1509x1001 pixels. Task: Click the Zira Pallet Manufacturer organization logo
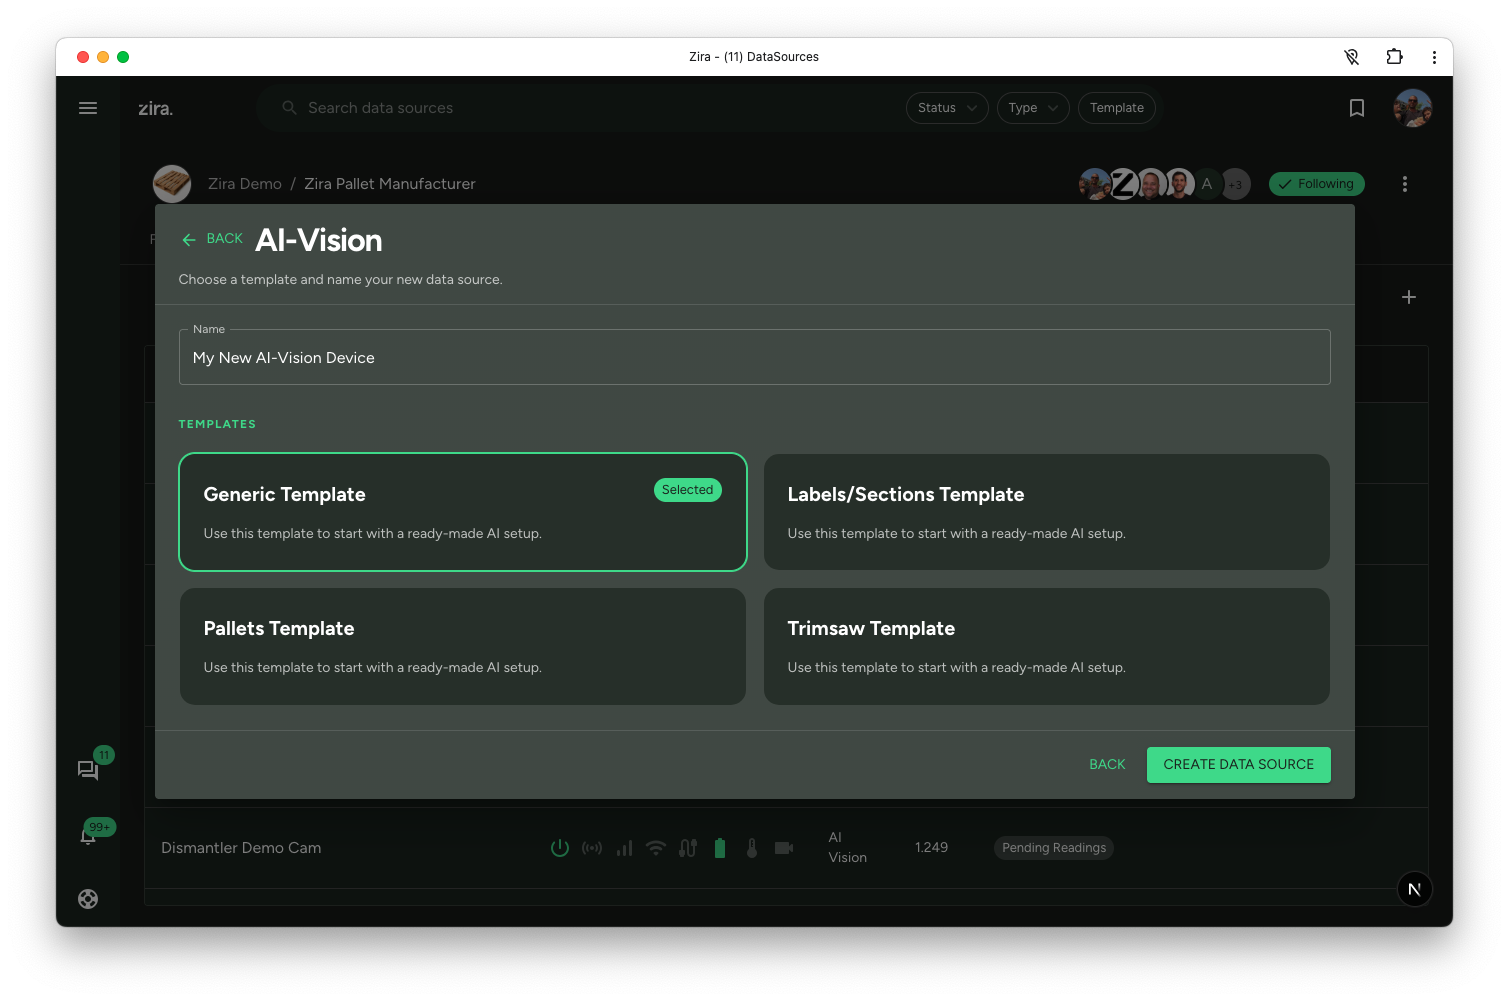coord(172,184)
